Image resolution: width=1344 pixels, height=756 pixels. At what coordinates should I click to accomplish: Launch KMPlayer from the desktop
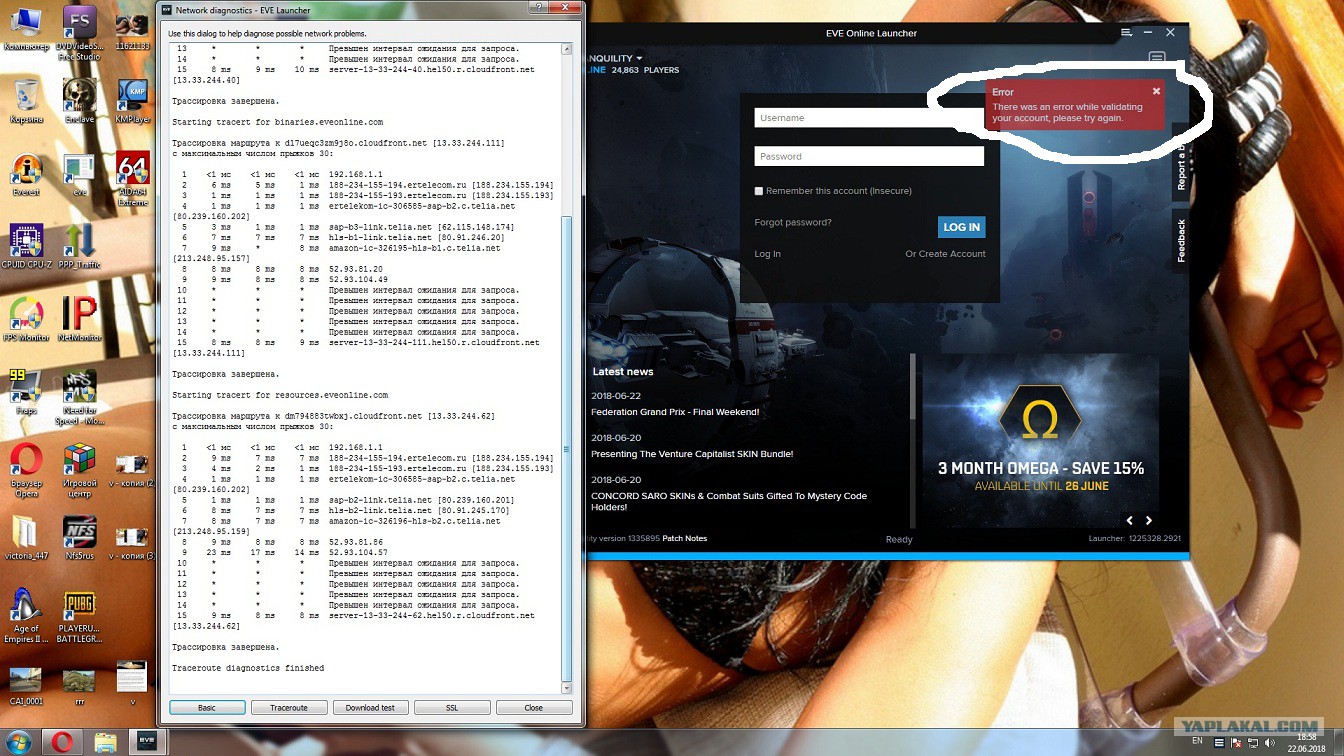tap(133, 101)
